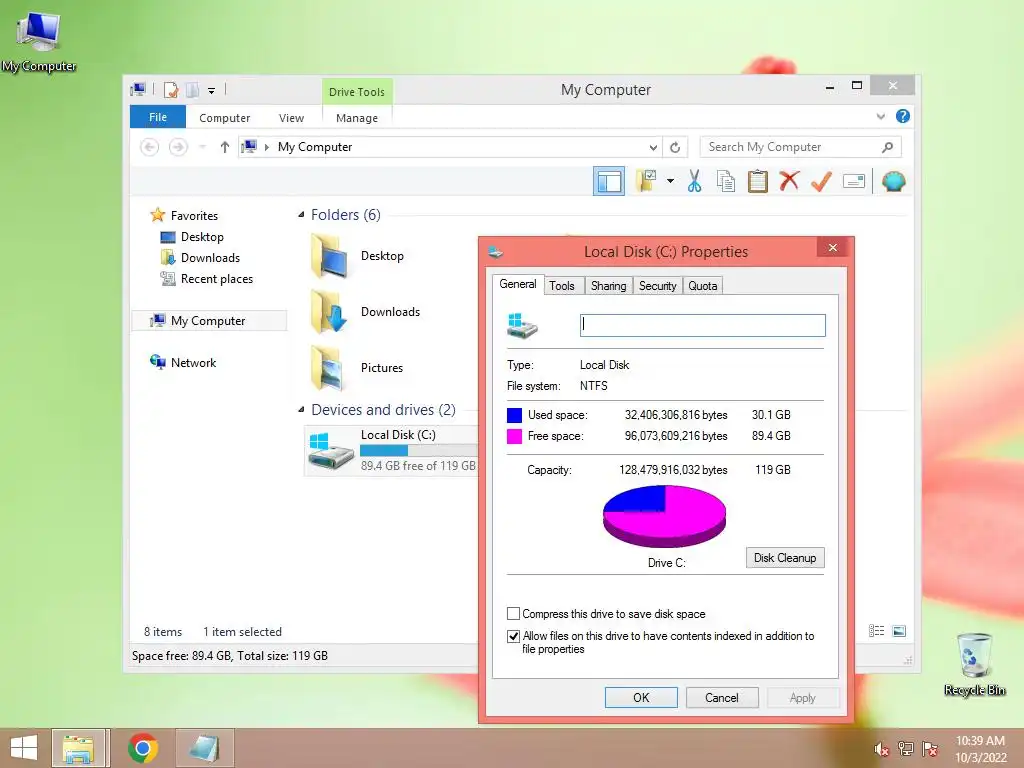1024x768 pixels.
Task: Close the Local Disk Properties dialog
Action: 833,248
